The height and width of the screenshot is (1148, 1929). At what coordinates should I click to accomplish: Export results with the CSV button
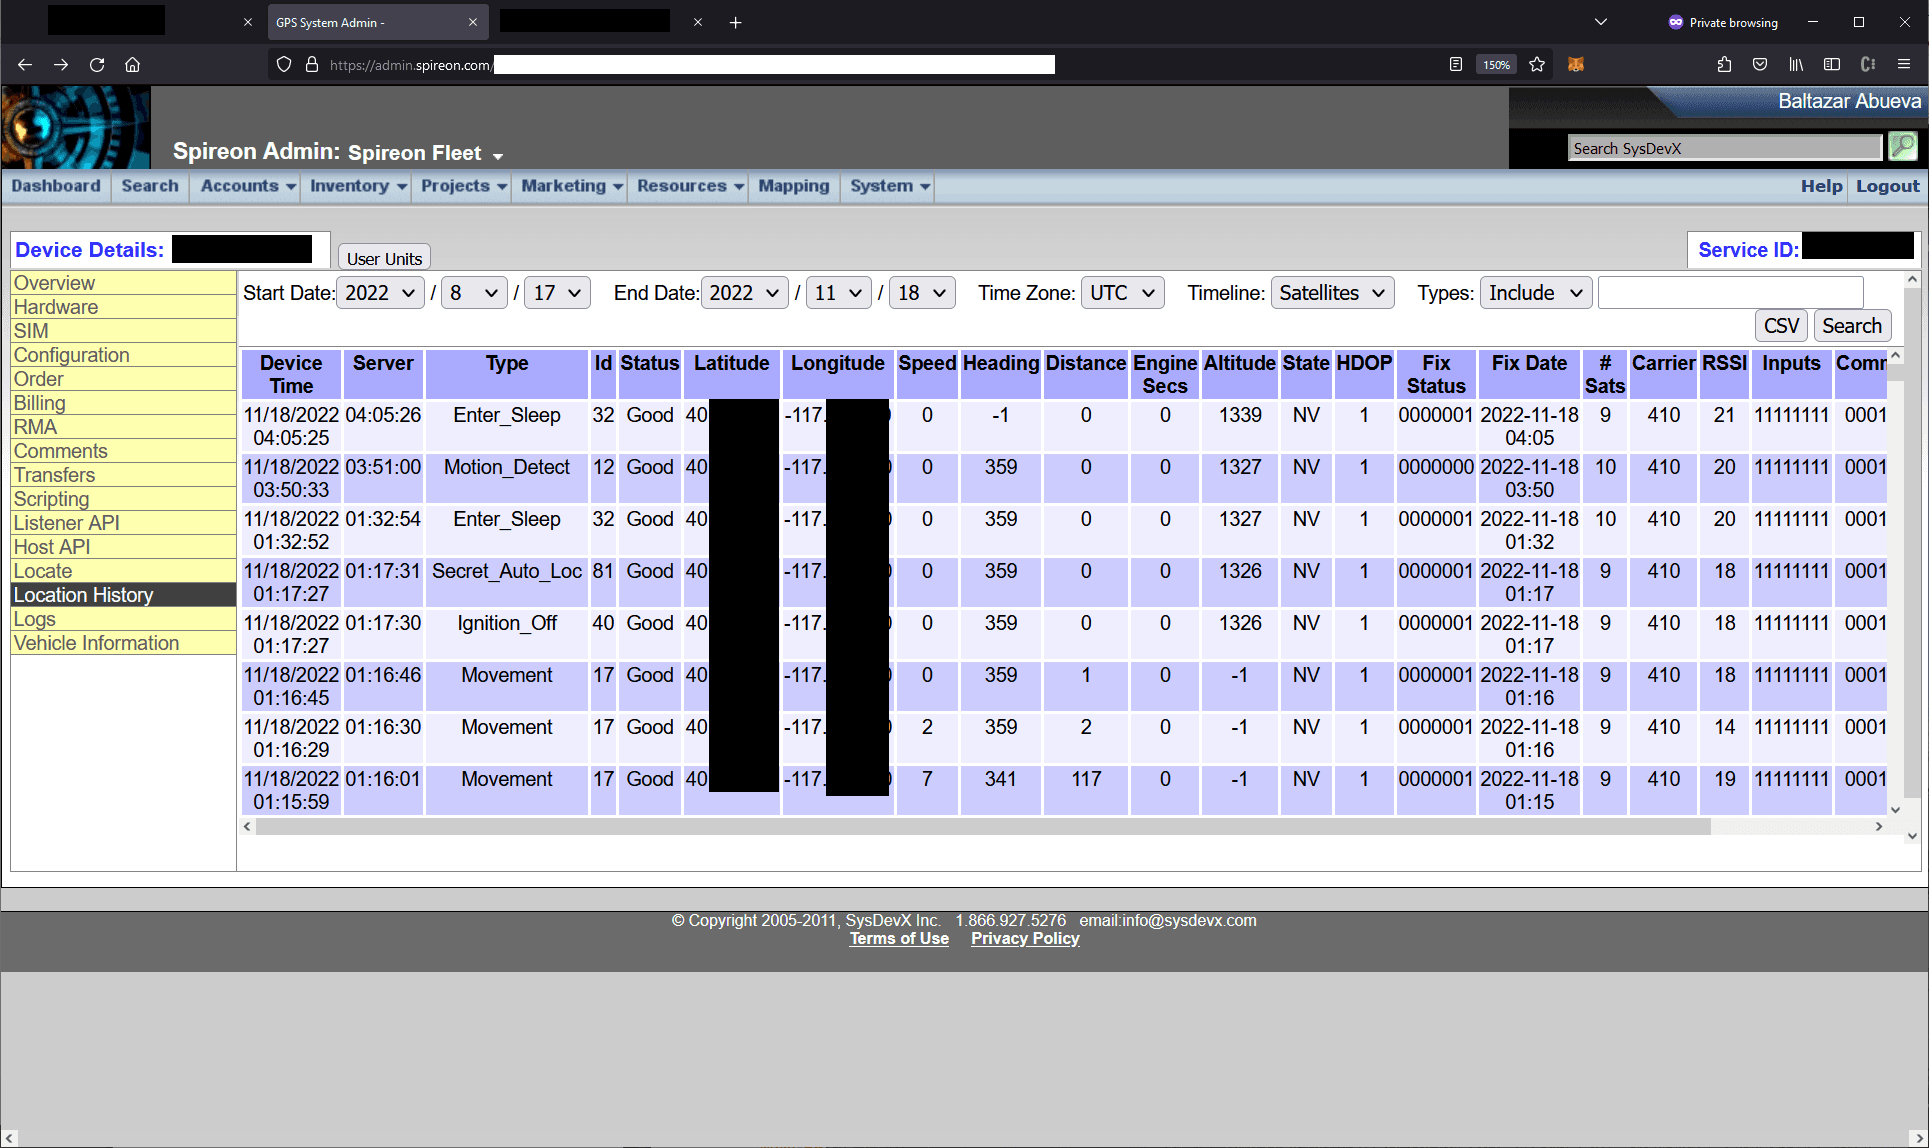click(x=1780, y=326)
